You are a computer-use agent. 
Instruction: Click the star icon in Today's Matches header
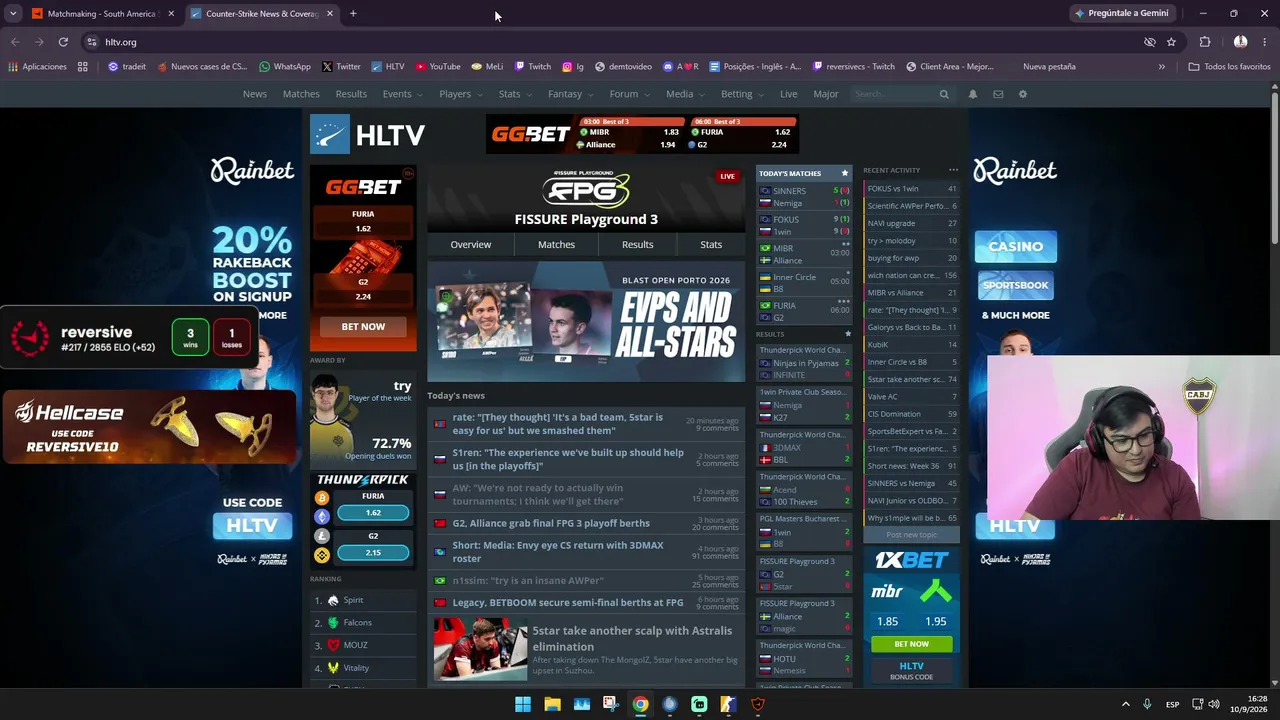click(x=844, y=173)
